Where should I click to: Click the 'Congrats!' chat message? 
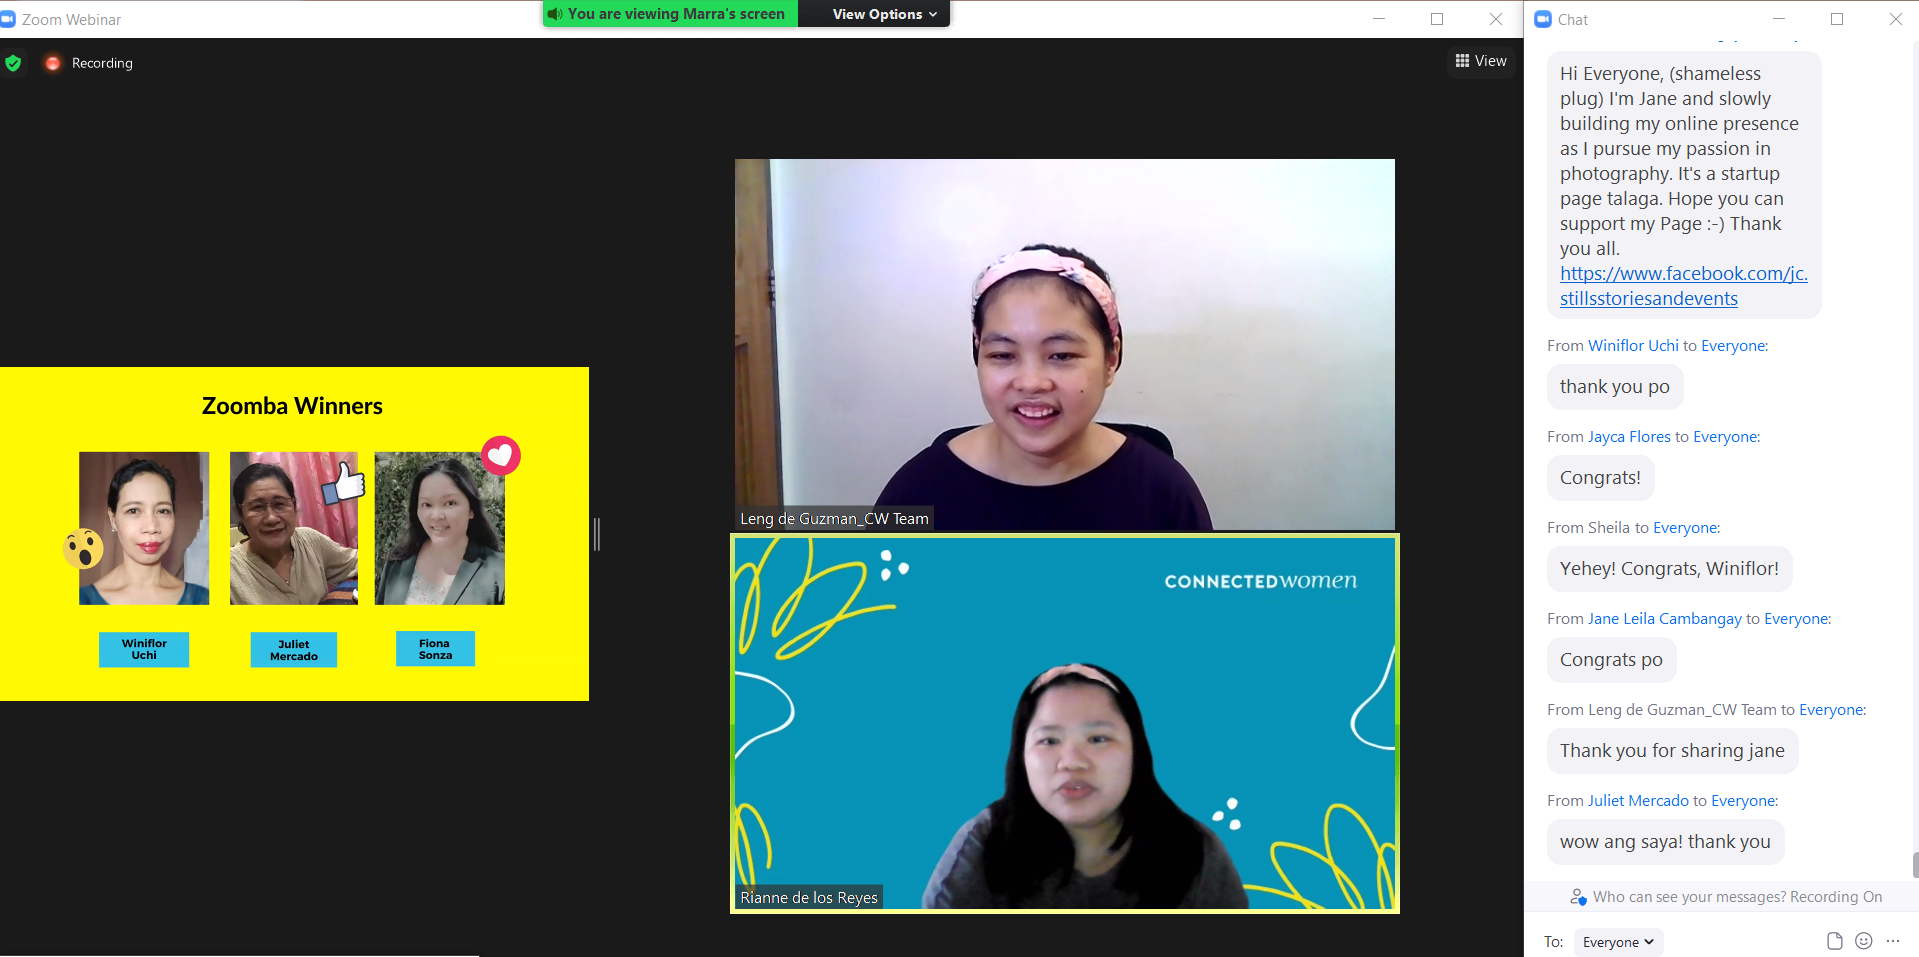point(1600,478)
